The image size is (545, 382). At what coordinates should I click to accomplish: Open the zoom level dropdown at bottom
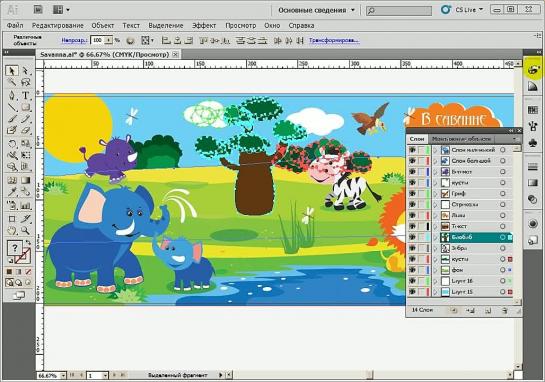pos(63,376)
